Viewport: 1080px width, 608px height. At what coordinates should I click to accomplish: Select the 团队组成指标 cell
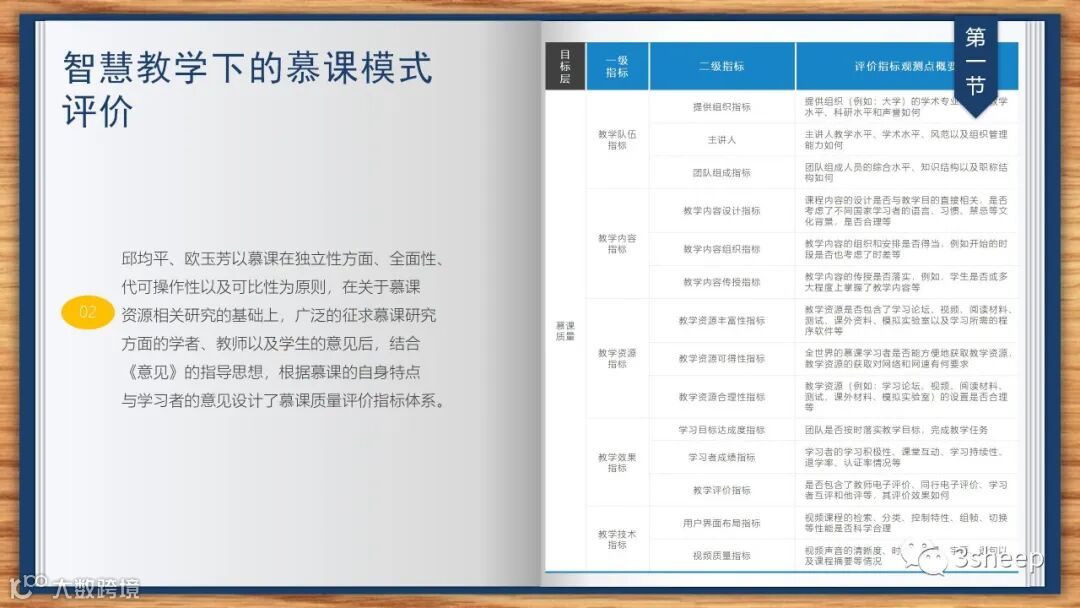pos(722,172)
